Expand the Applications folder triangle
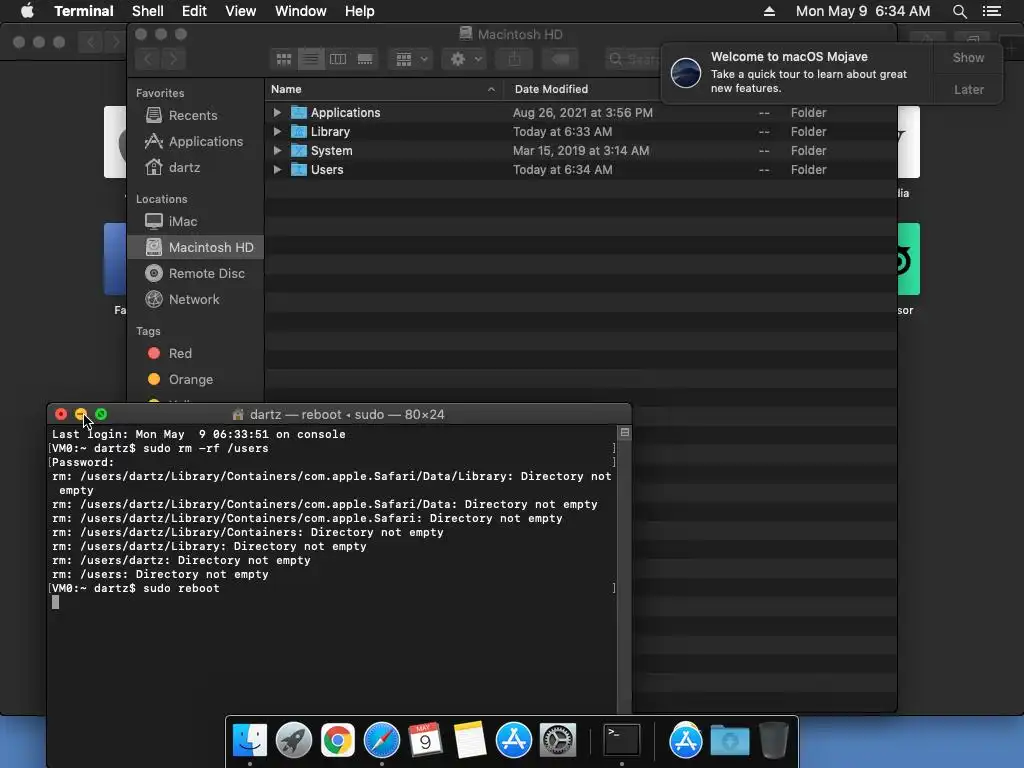Image resolution: width=1024 pixels, height=768 pixels. click(277, 112)
